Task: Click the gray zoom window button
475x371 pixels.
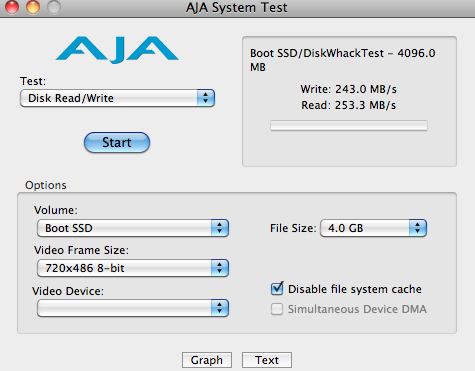Action: click(54, 7)
